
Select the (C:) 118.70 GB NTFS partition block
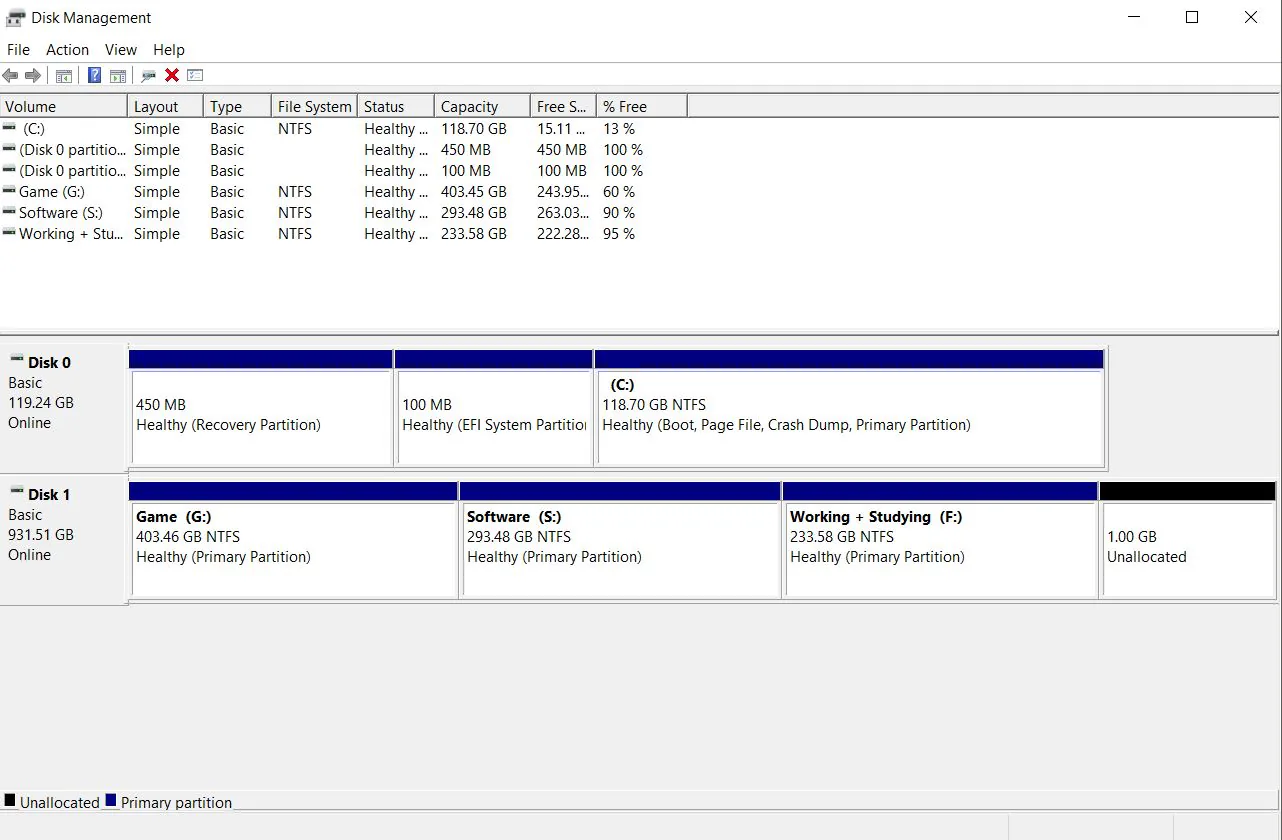click(x=849, y=407)
